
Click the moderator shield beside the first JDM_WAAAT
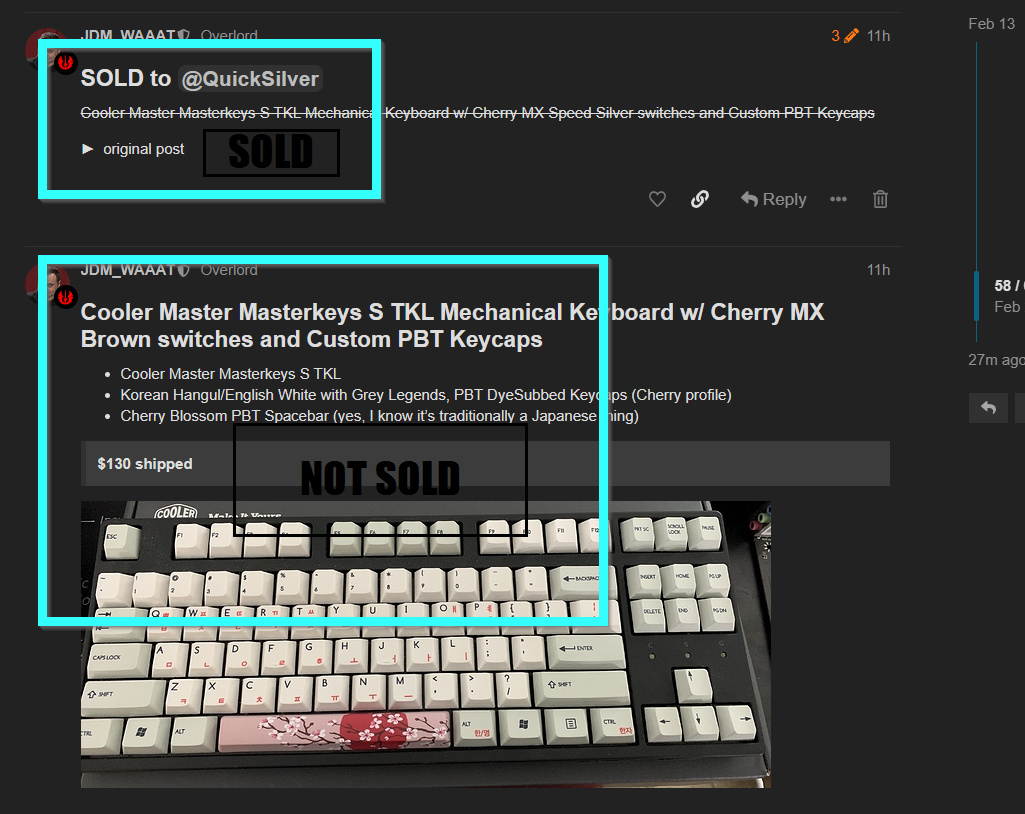tap(184, 35)
